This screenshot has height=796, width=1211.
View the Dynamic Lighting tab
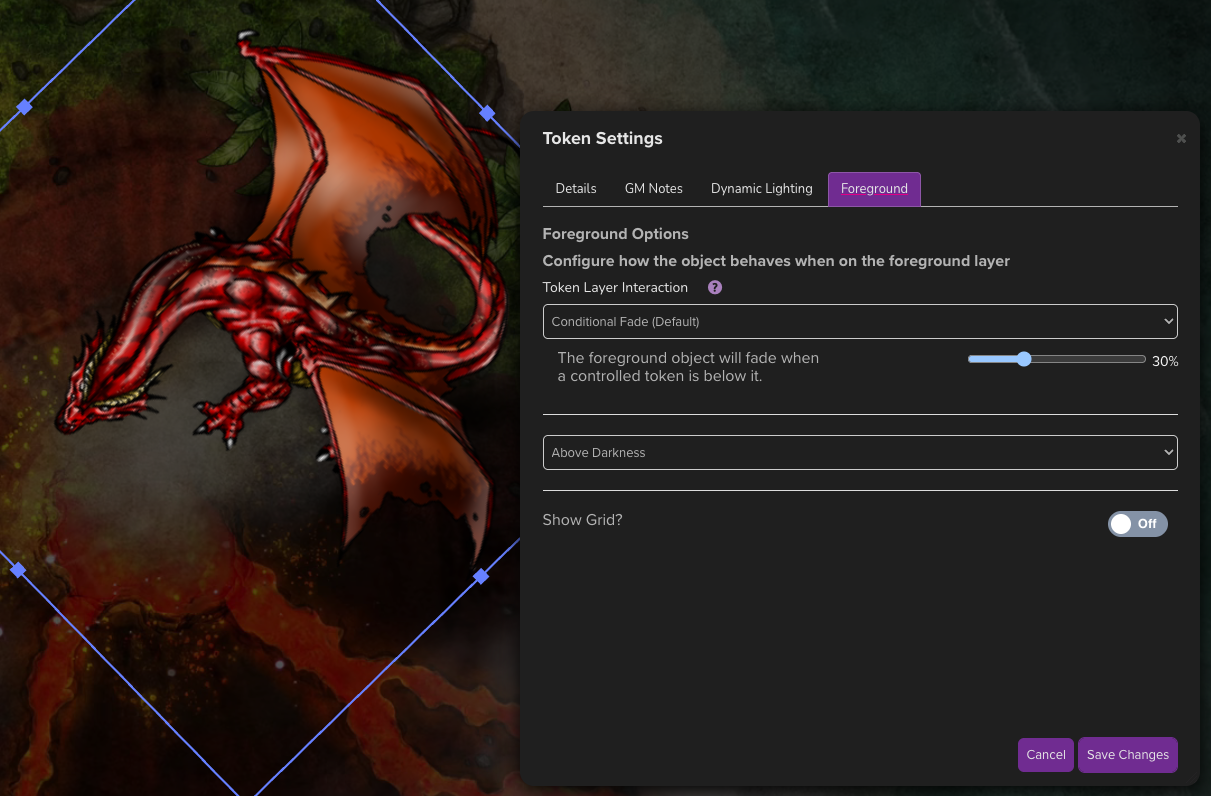(761, 188)
